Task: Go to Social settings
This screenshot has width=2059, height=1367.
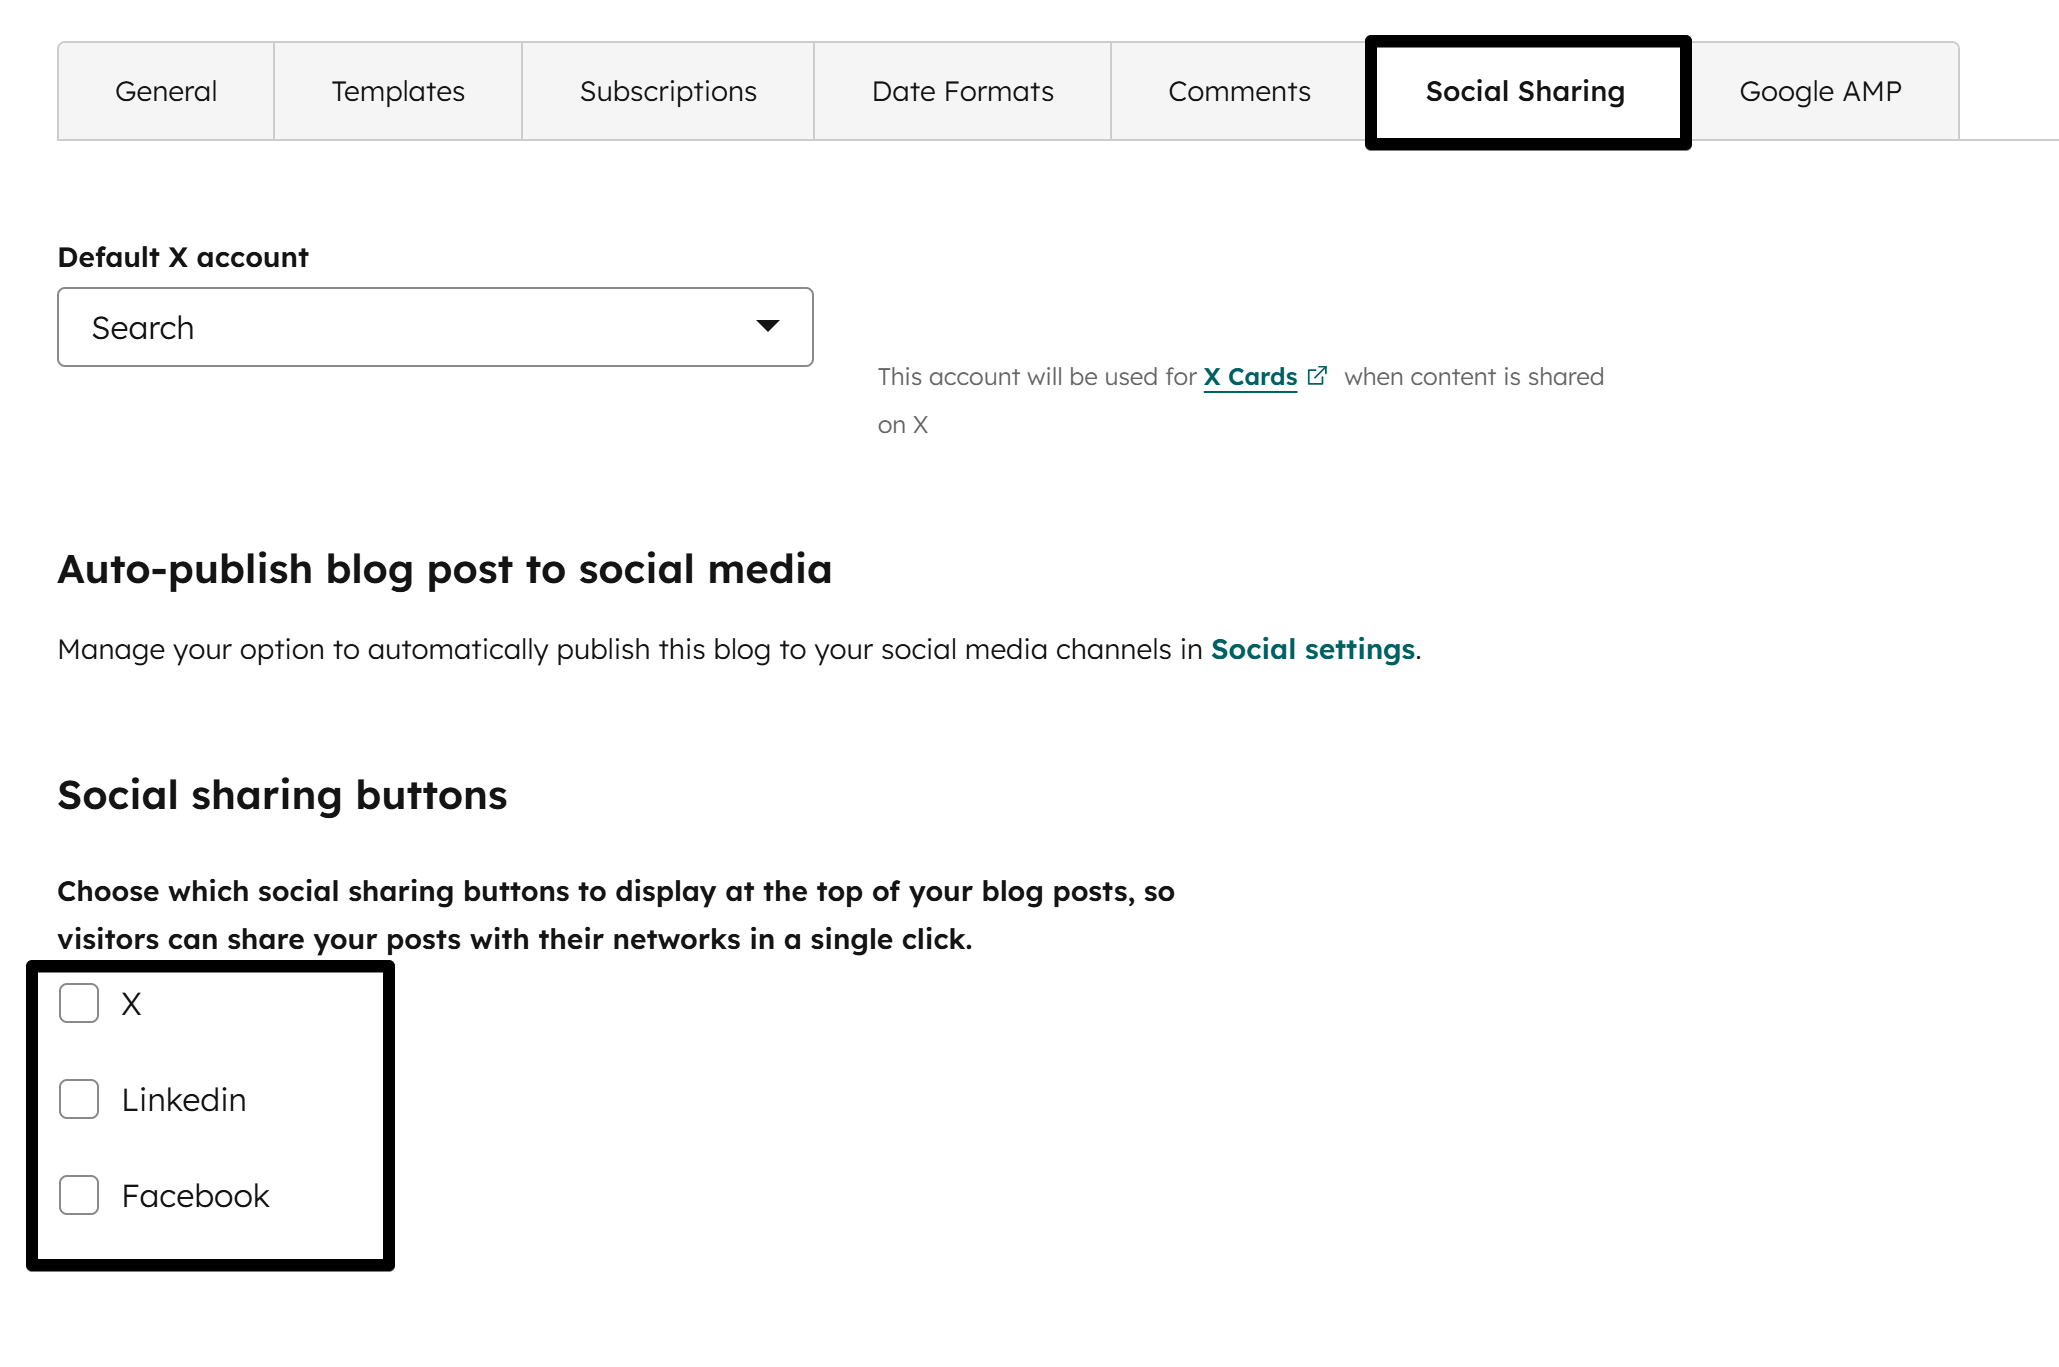Action: (x=1312, y=648)
